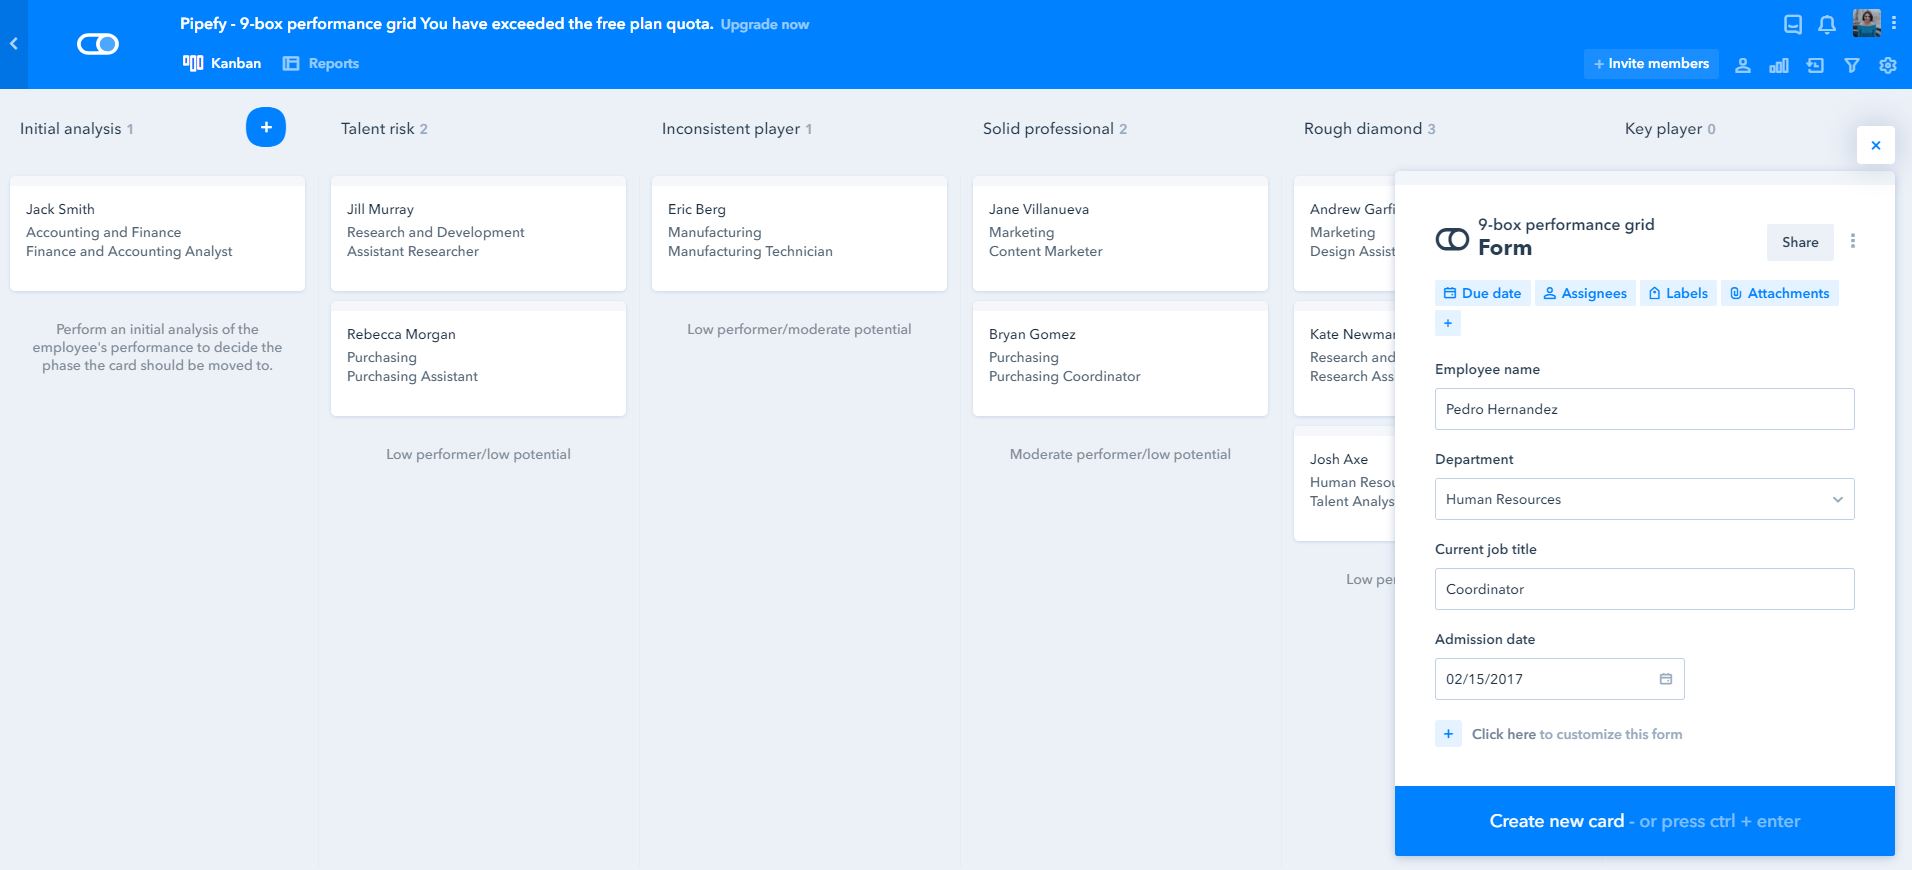Open the Admission date calendar picker
The height and width of the screenshot is (870, 1912).
coord(1666,679)
